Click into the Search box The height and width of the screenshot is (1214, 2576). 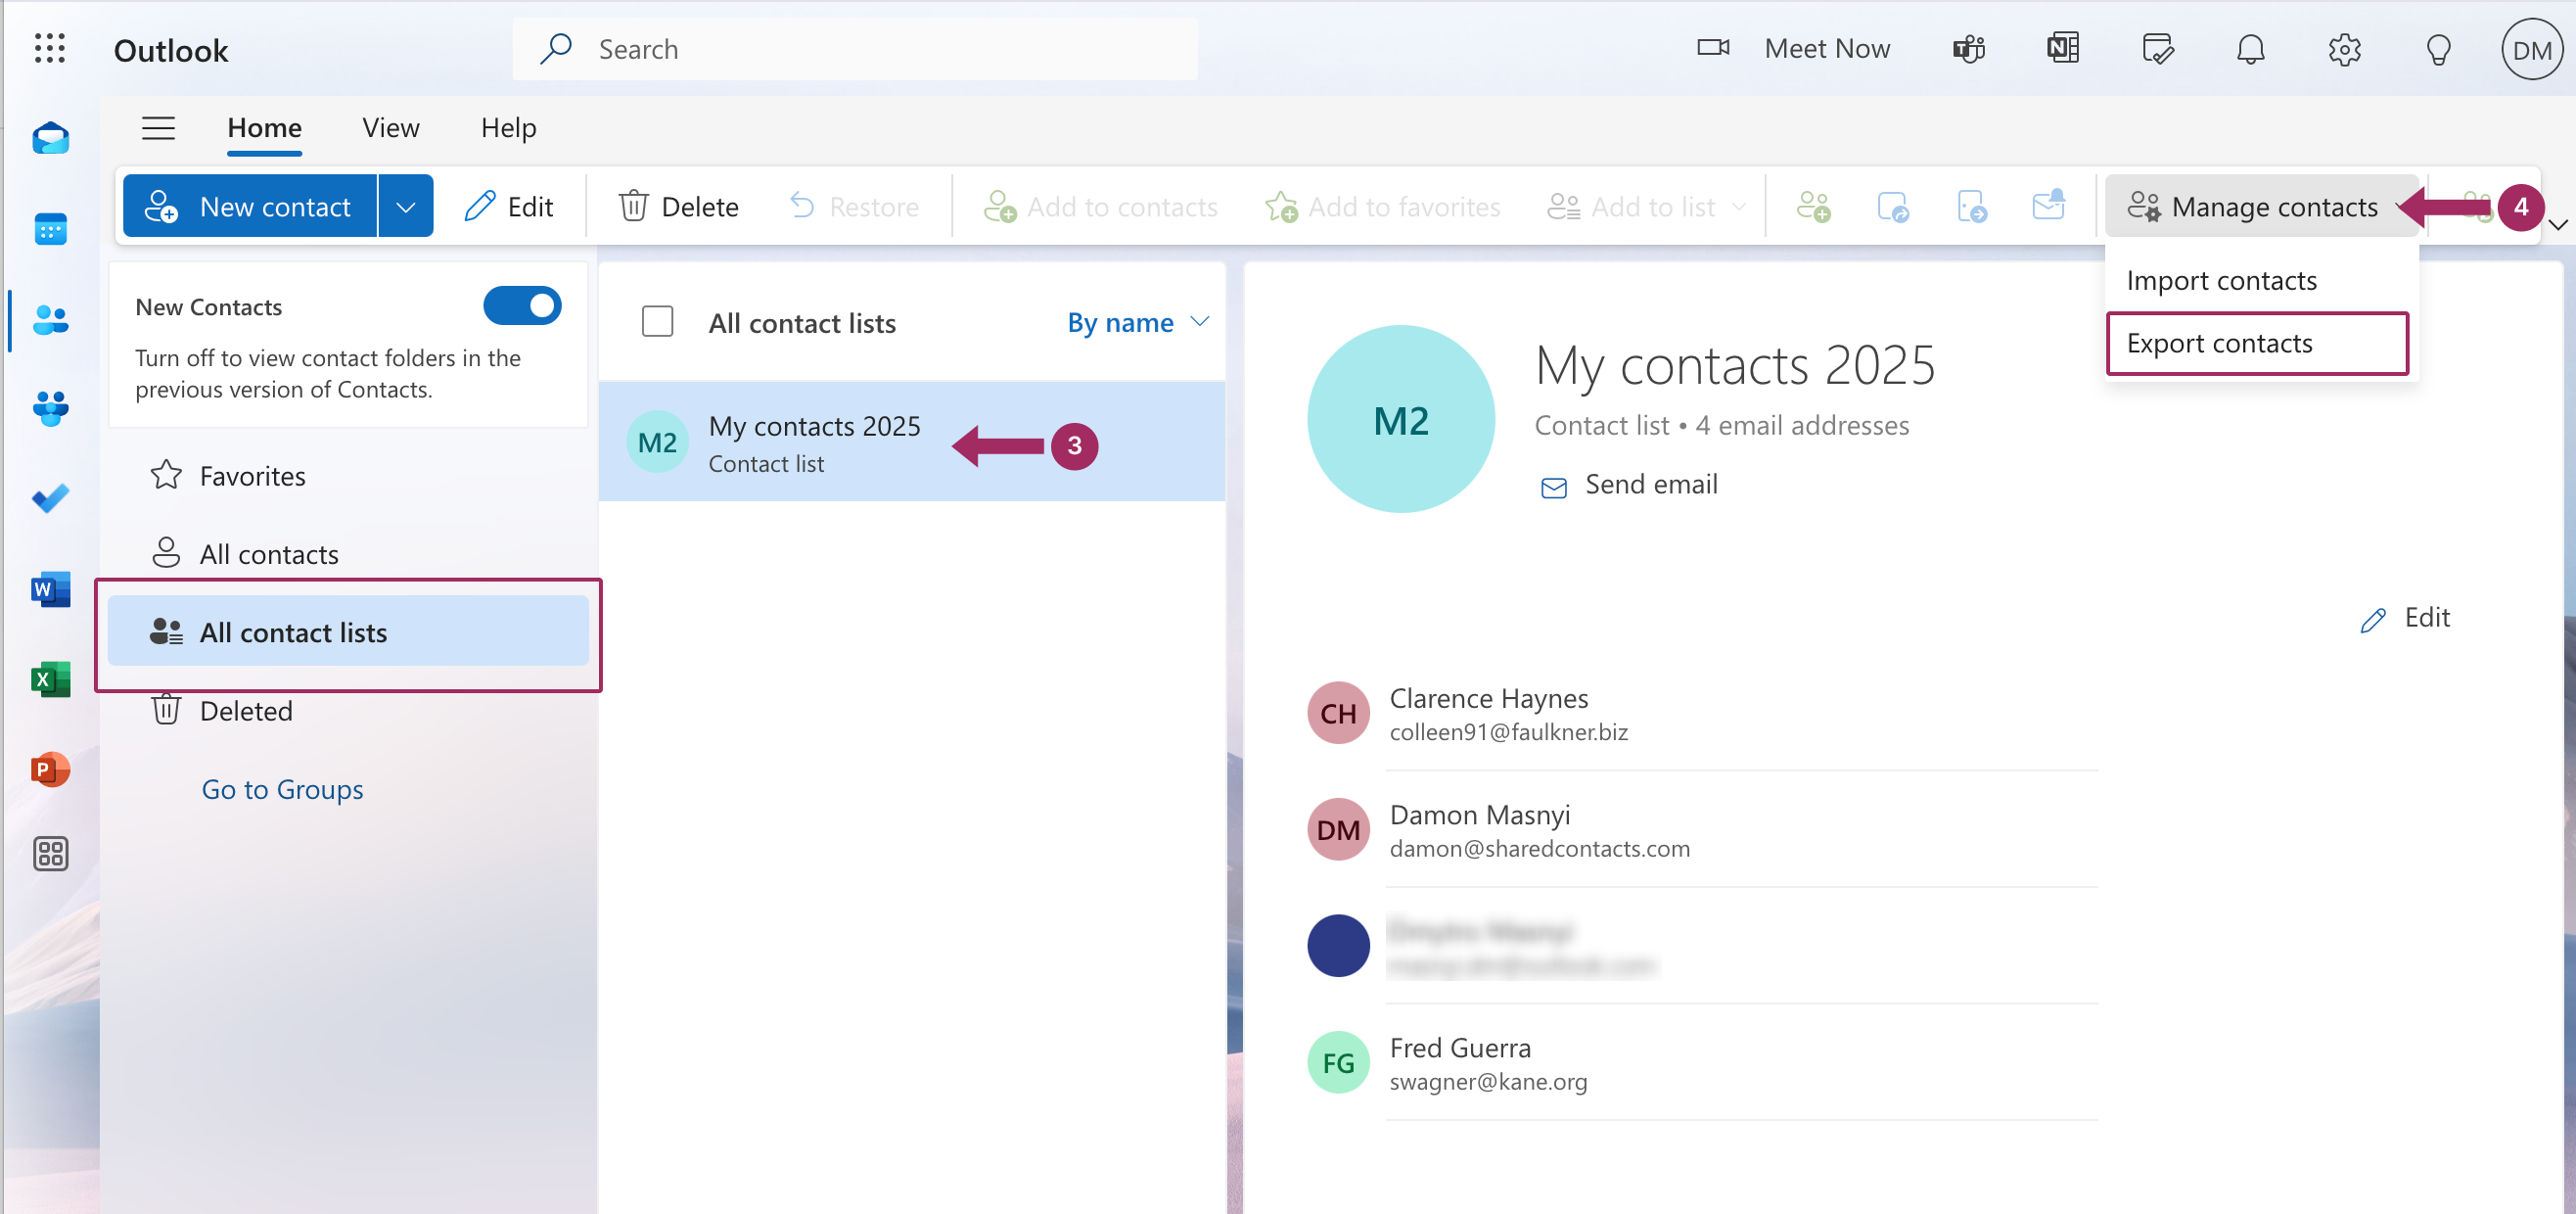tap(855, 49)
